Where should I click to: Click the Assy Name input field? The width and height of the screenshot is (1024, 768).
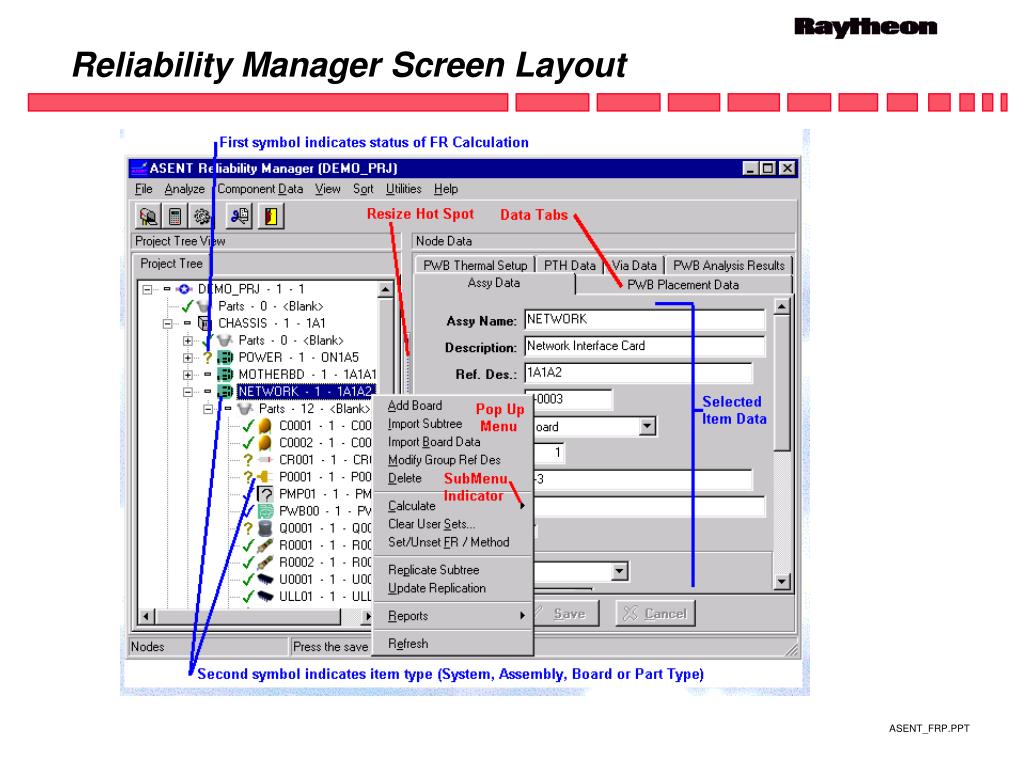[x=645, y=319]
